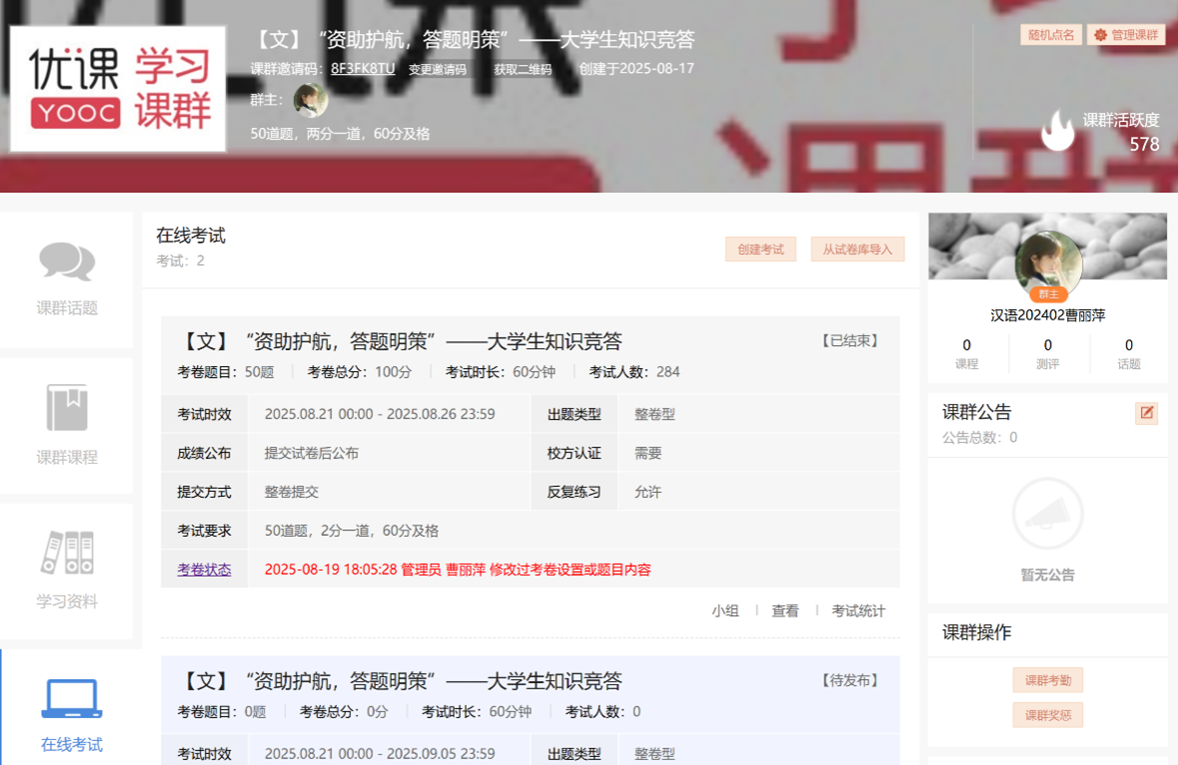1178x765 pixels.
Task: Open 课群课程 book icon
Action: pyautogui.click(x=67, y=408)
